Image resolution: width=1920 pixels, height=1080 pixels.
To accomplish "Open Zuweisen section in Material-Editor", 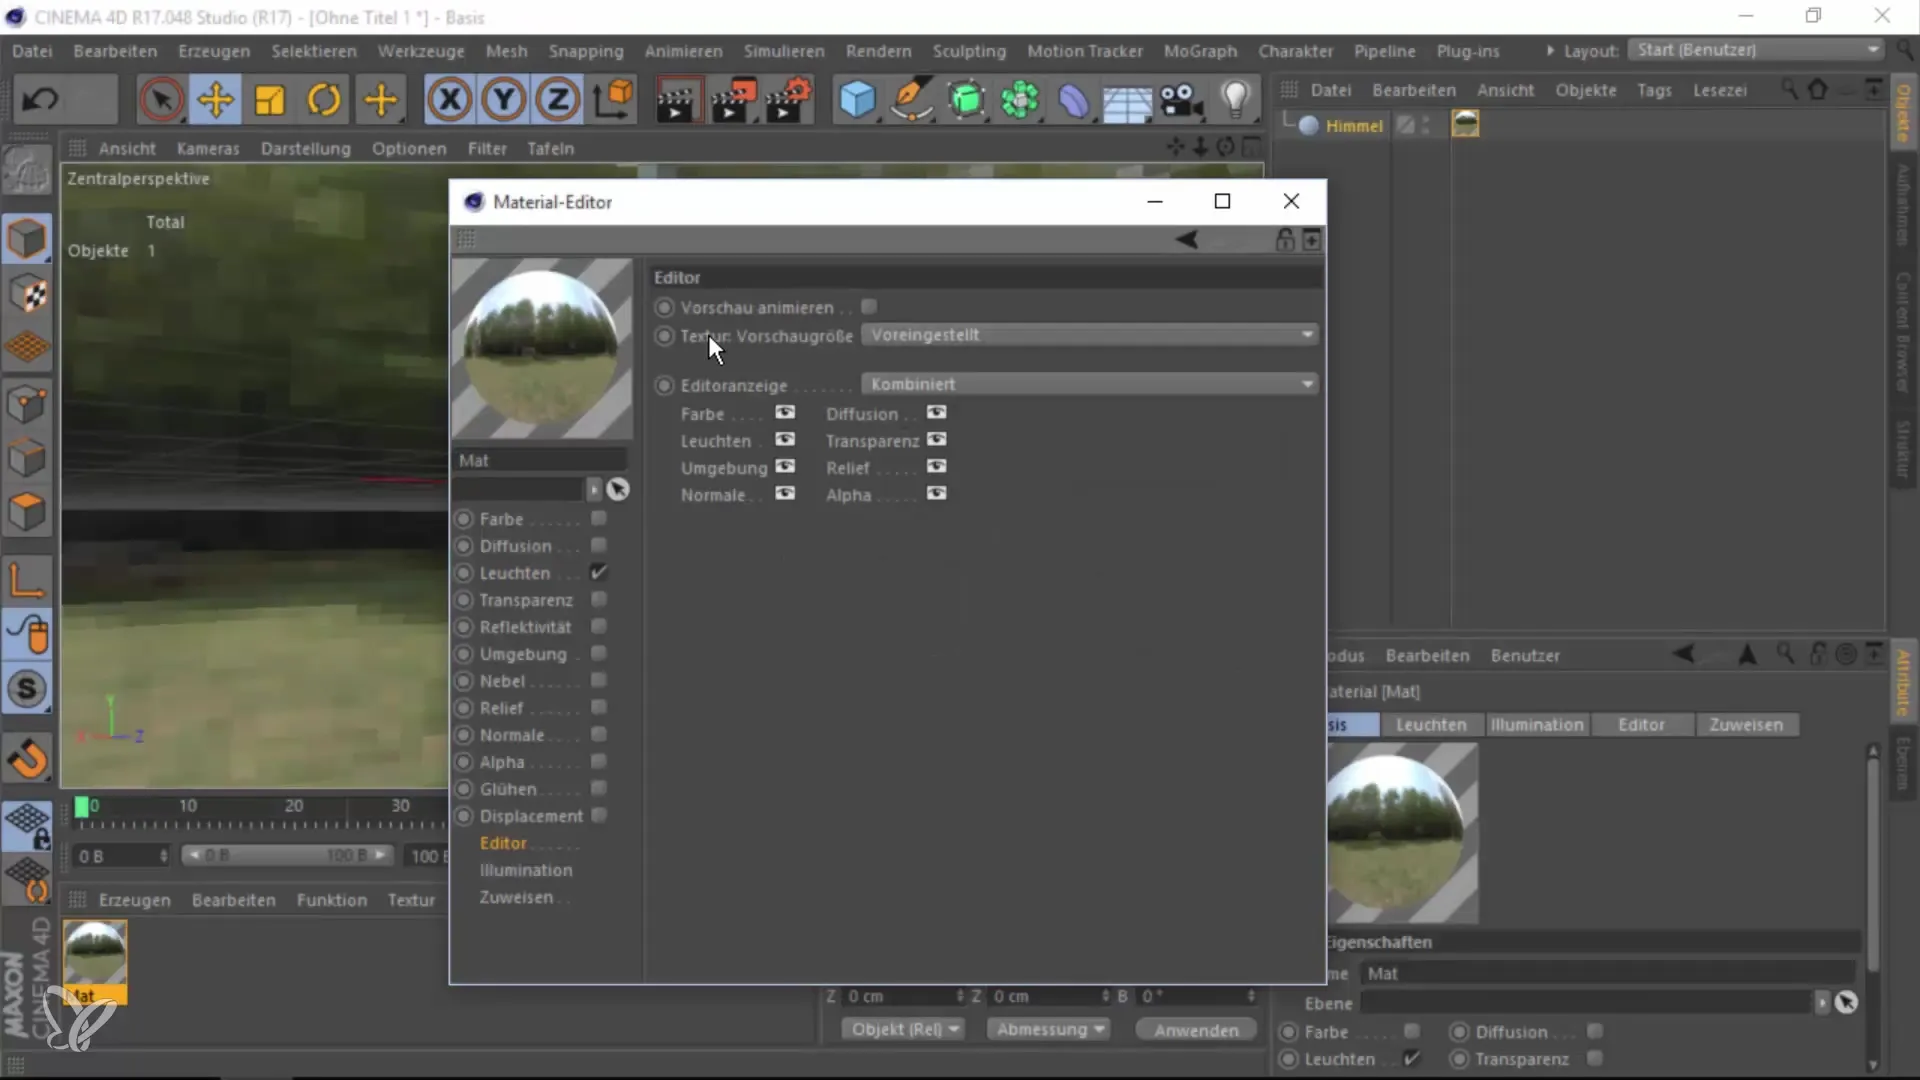I will 516,897.
